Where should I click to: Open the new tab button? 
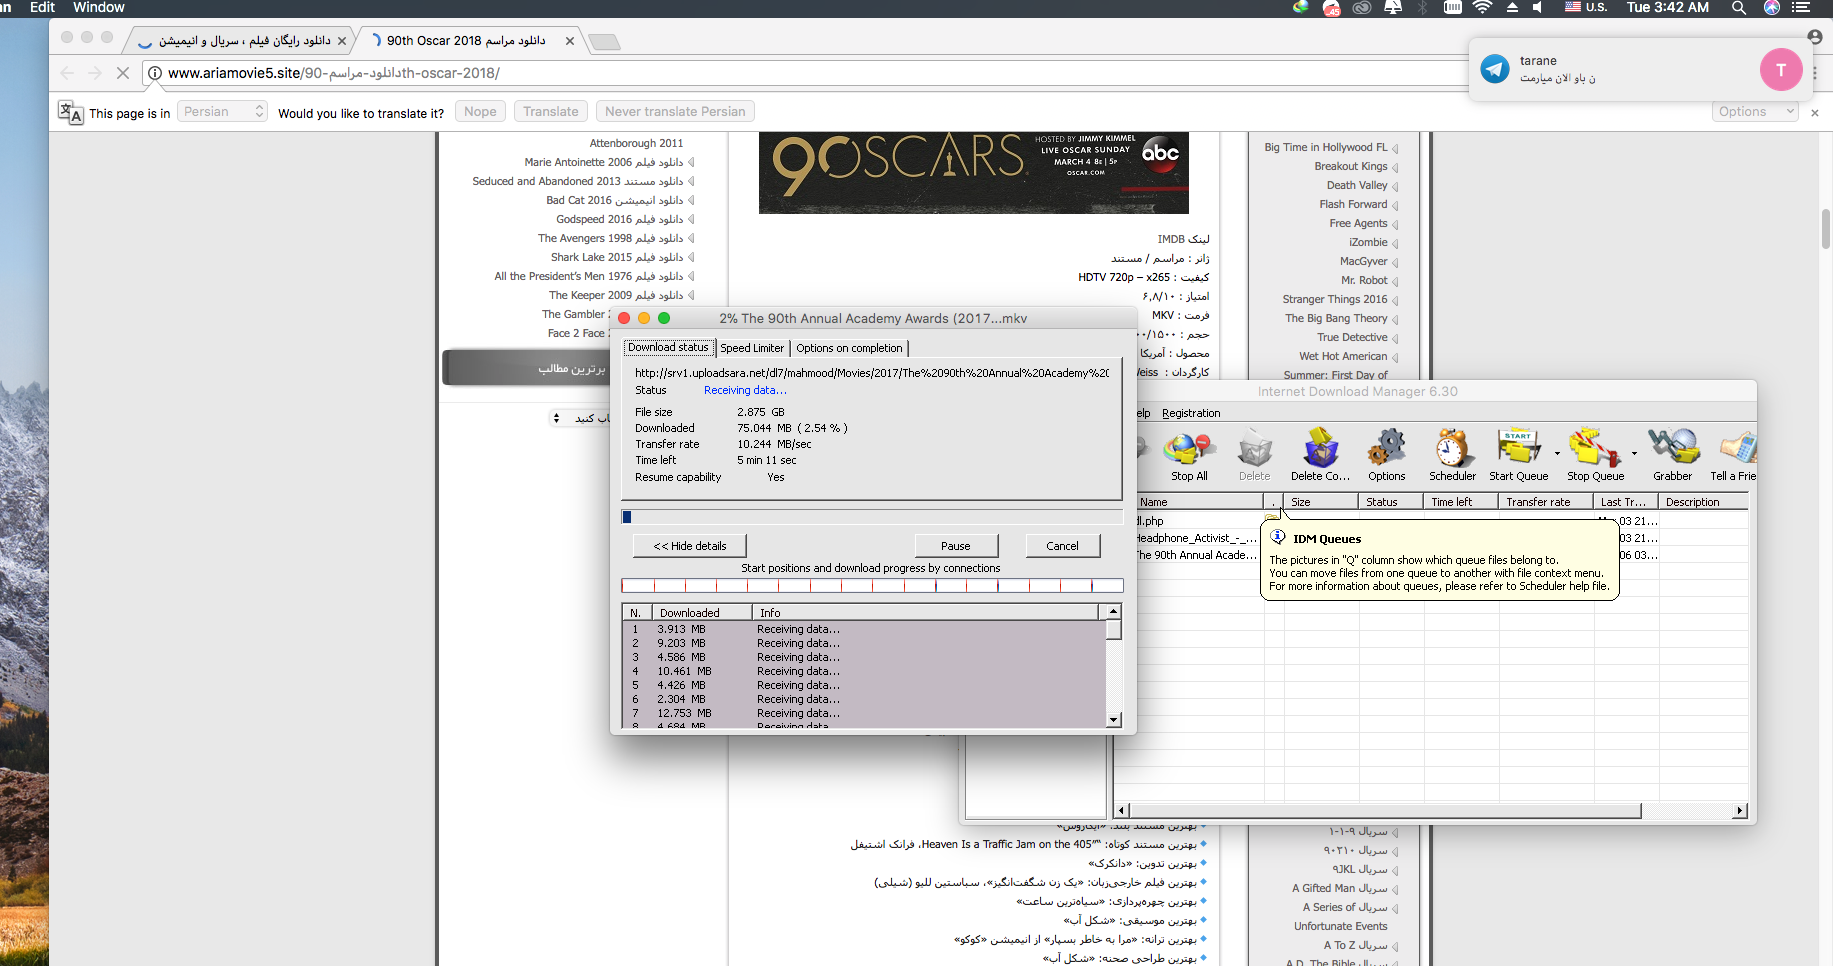click(604, 42)
